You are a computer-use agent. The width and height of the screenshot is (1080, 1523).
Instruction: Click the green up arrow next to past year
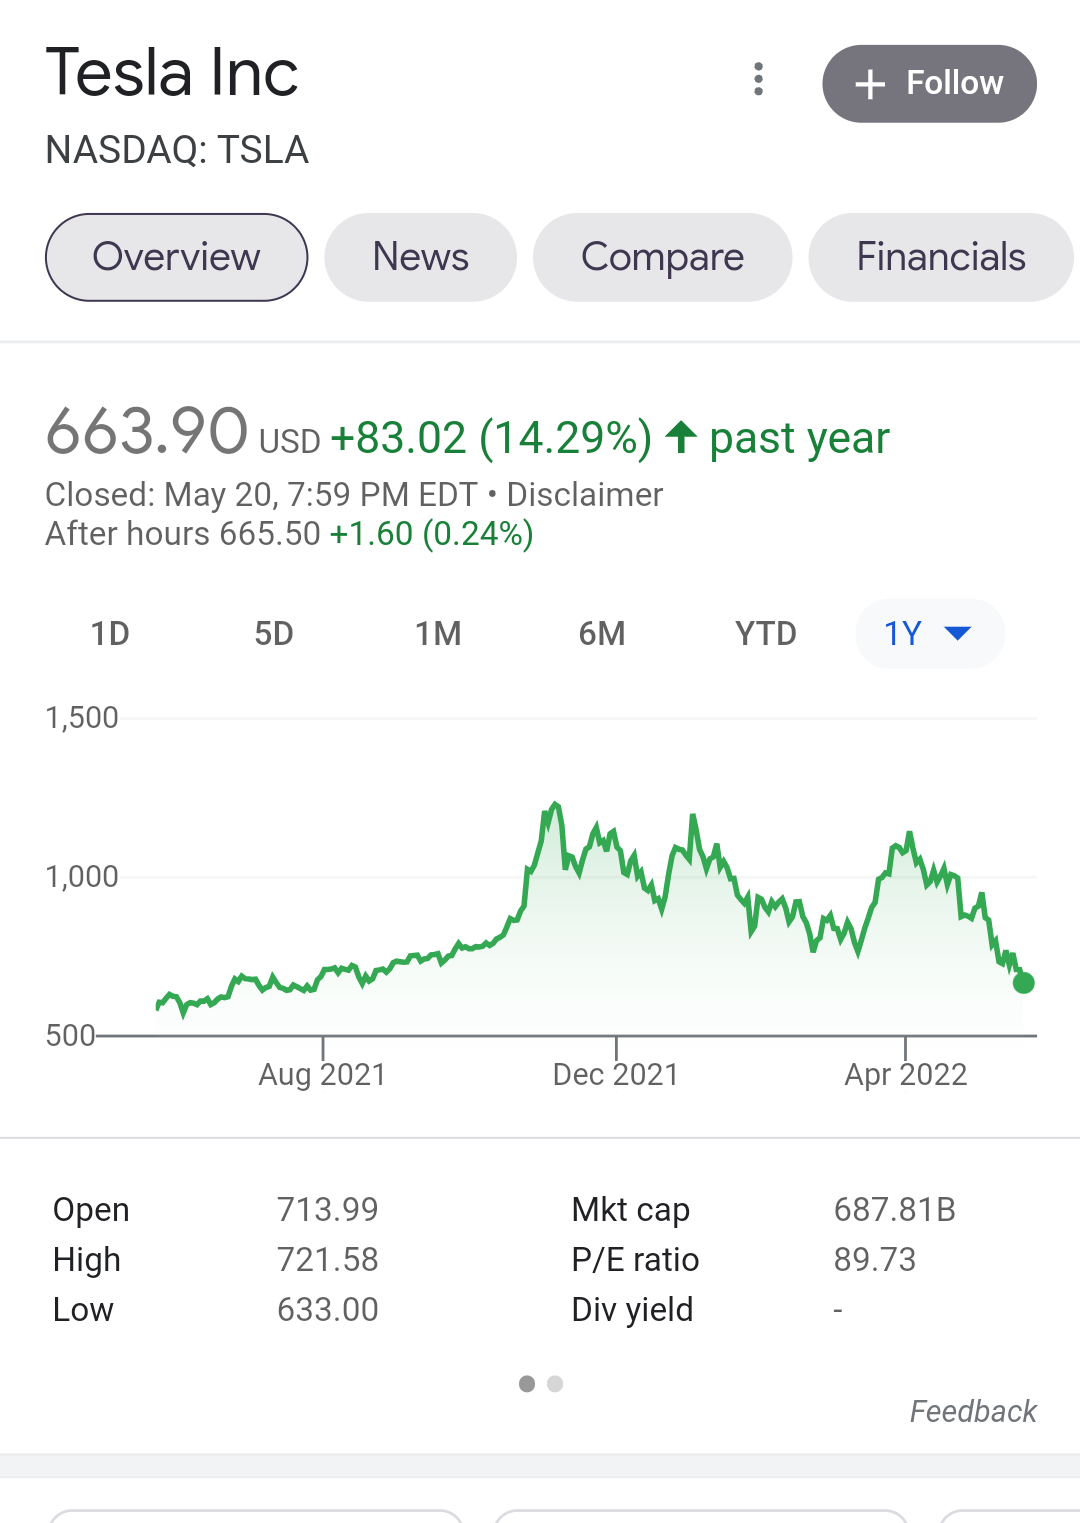click(681, 437)
